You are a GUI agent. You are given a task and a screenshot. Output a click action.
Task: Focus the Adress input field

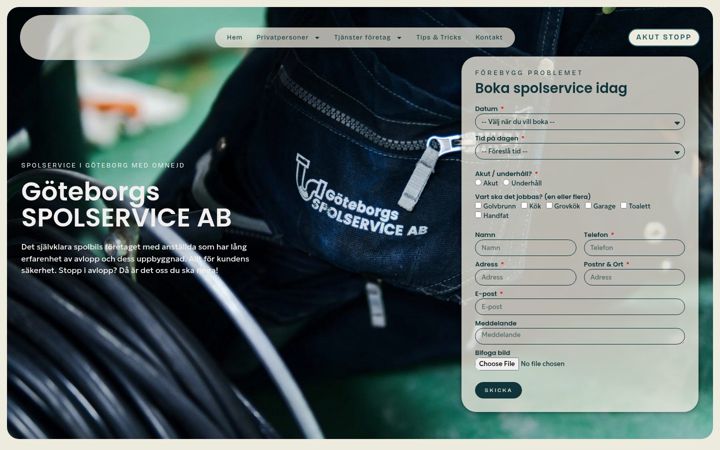click(525, 277)
